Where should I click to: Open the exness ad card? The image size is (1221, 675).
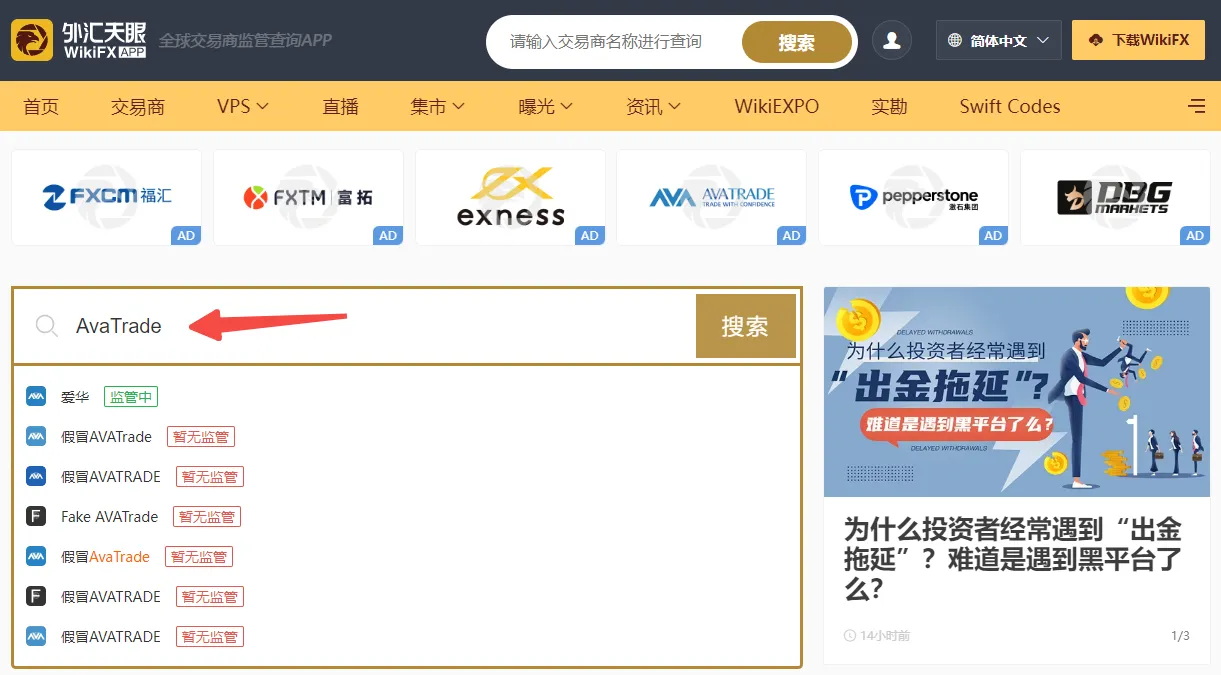coord(510,197)
